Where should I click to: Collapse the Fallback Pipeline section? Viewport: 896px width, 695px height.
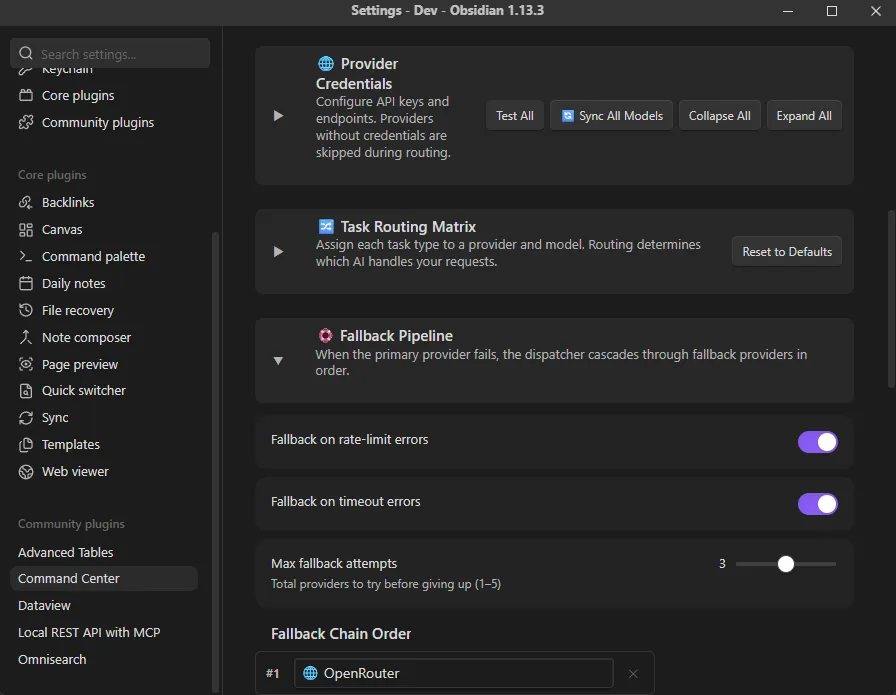[278, 361]
